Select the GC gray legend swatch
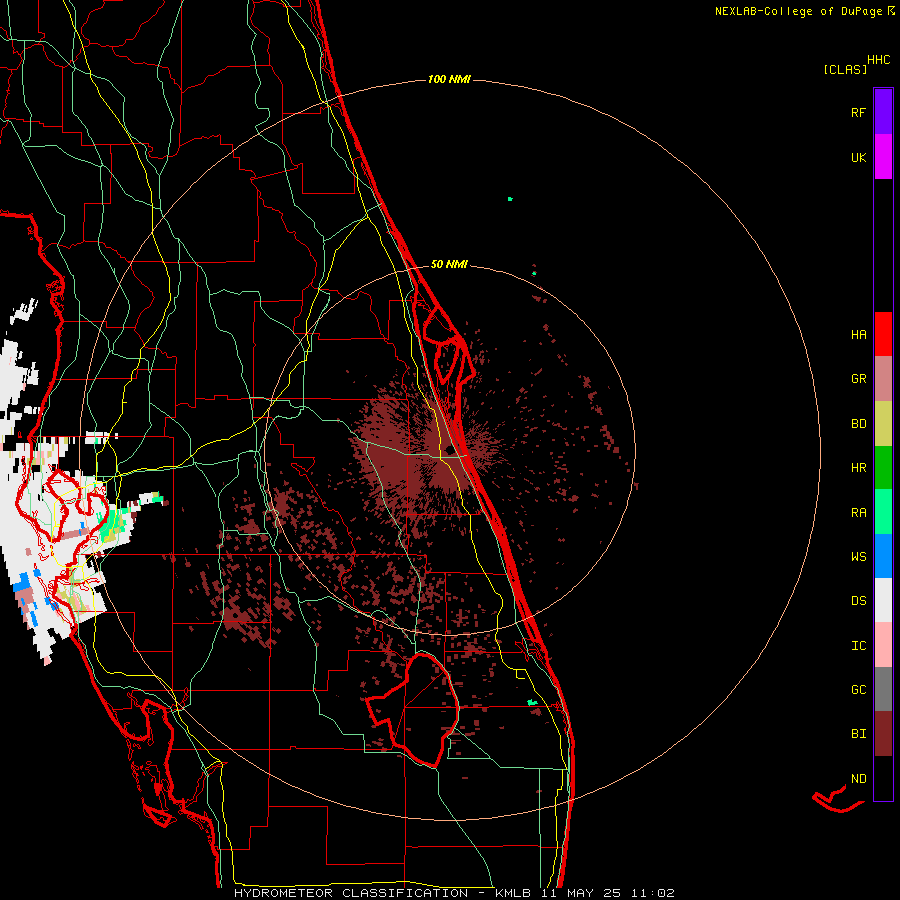The height and width of the screenshot is (900, 900). coord(883,689)
